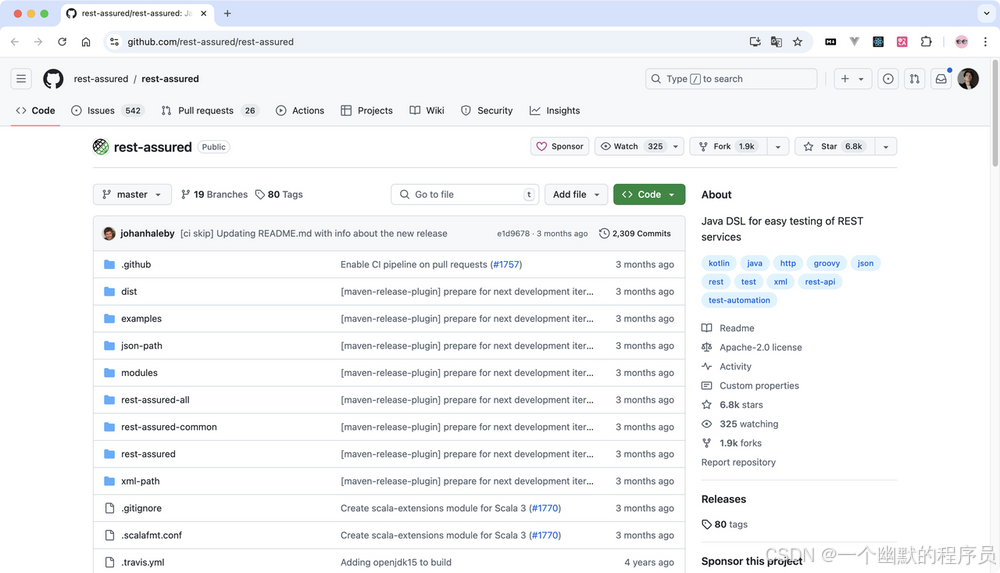Open the Actions tab

[300, 110]
